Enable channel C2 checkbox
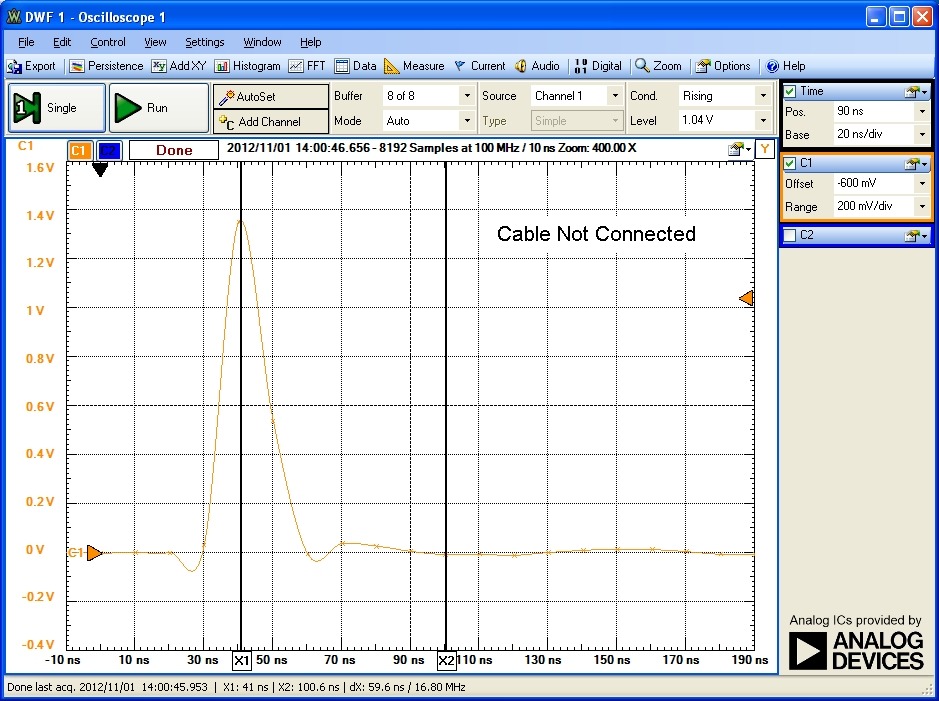 (790, 235)
